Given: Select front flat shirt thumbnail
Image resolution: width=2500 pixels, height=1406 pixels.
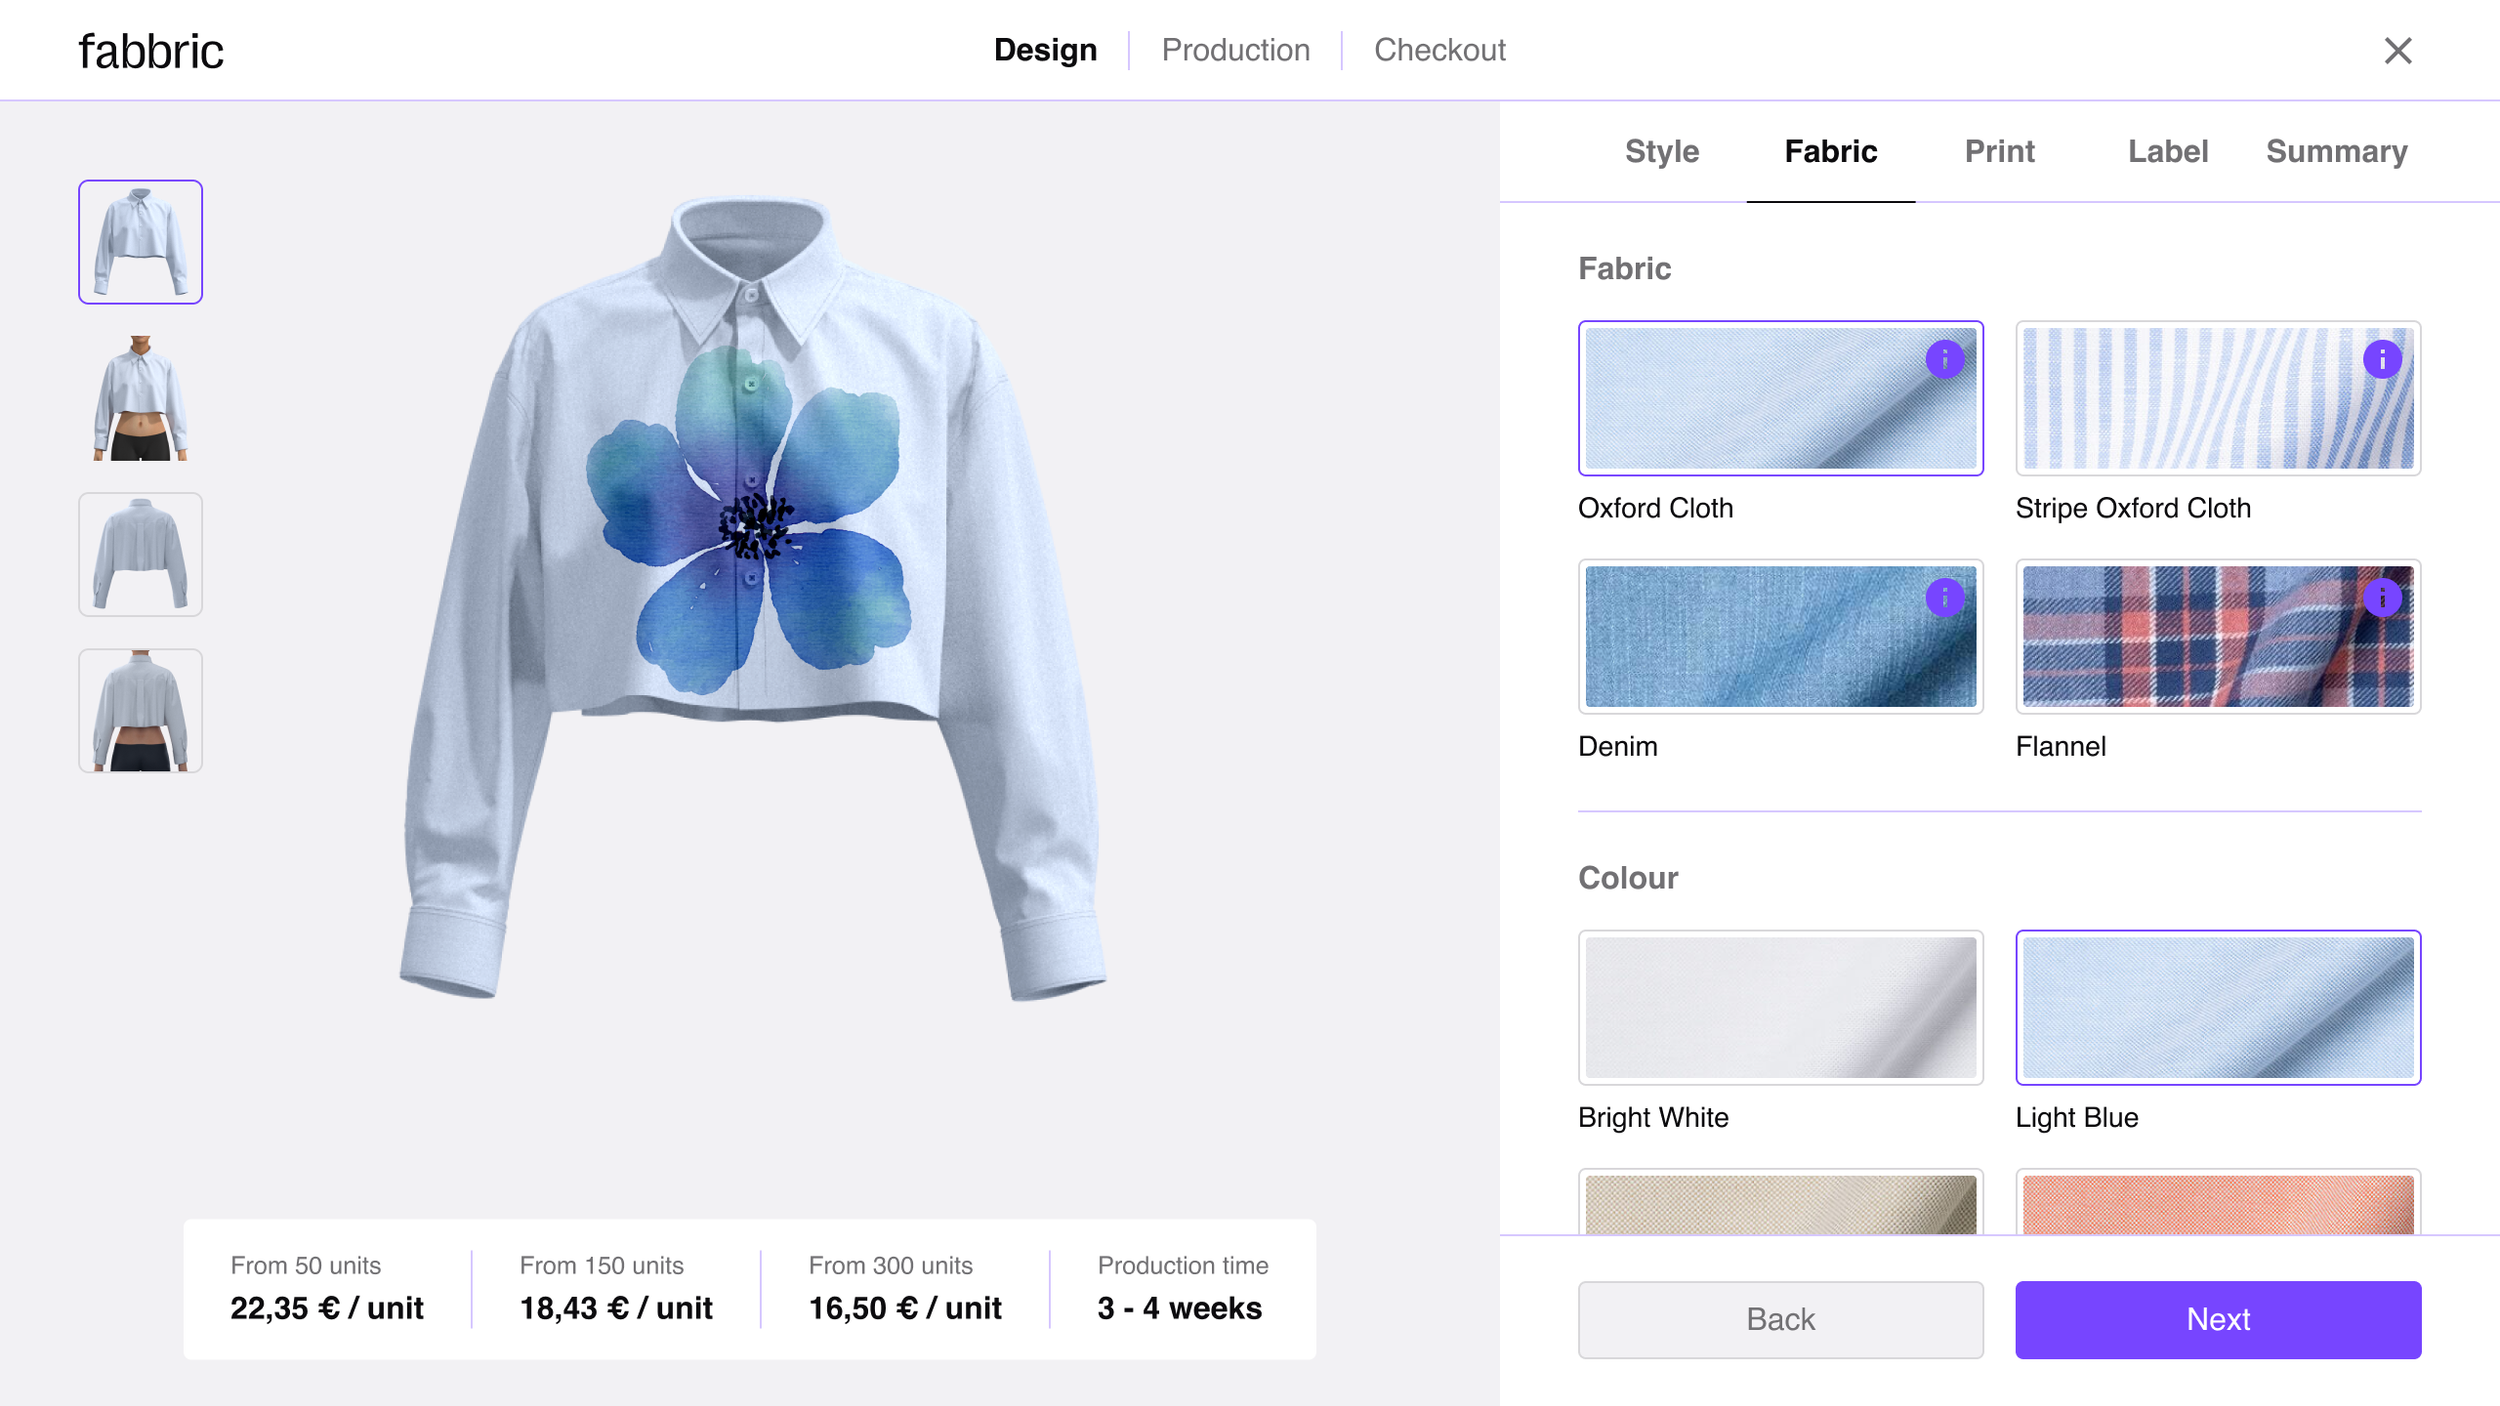Looking at the screenshot, I should pos(141,242).
